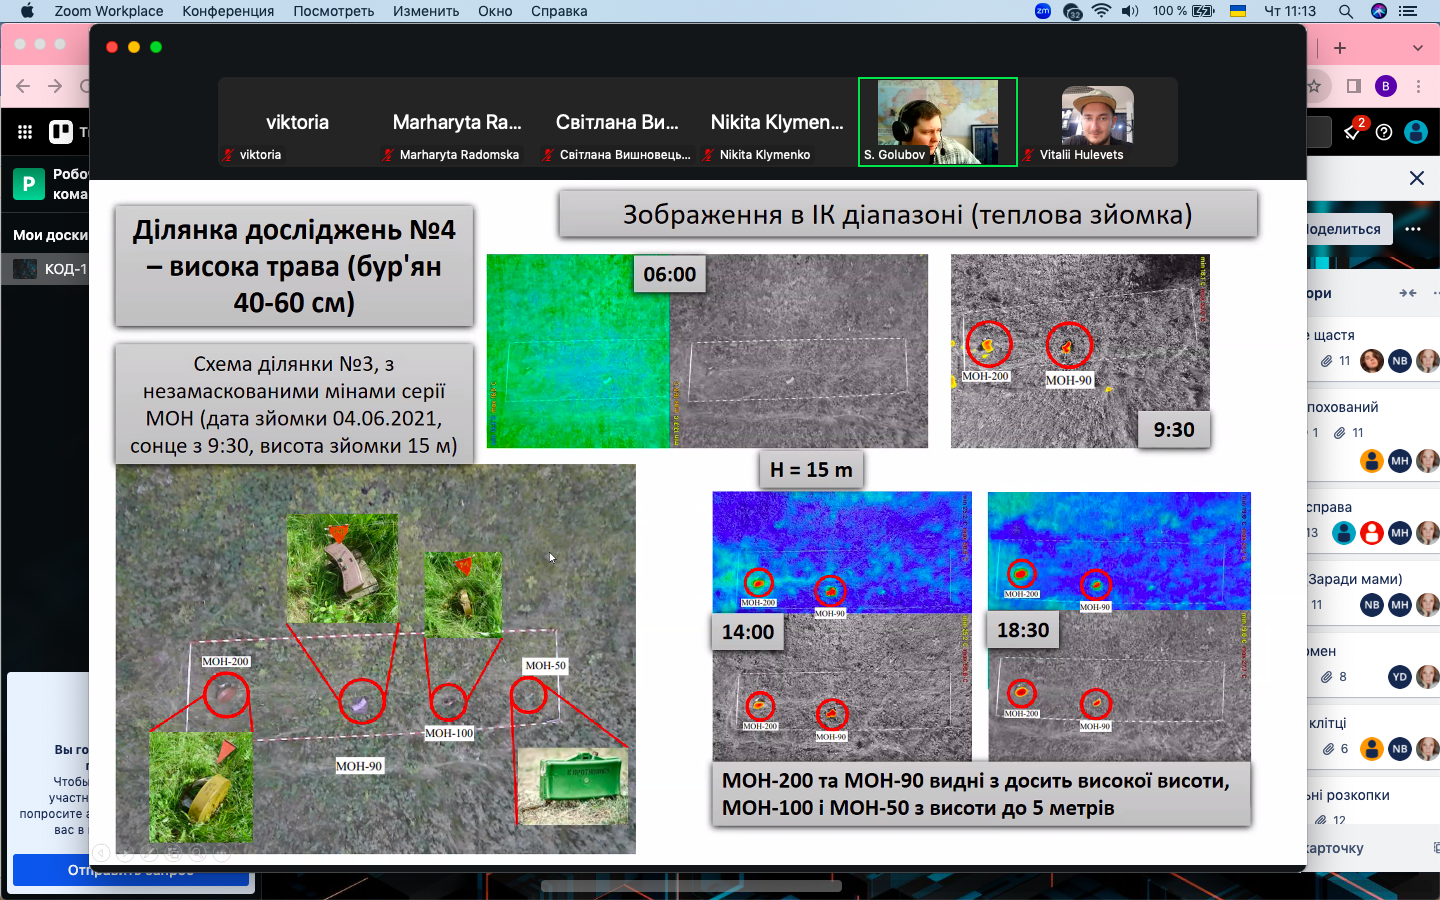Open the Trello app switcher grid
Viewport: 1440px width, 900px height.
click(25, 132)
